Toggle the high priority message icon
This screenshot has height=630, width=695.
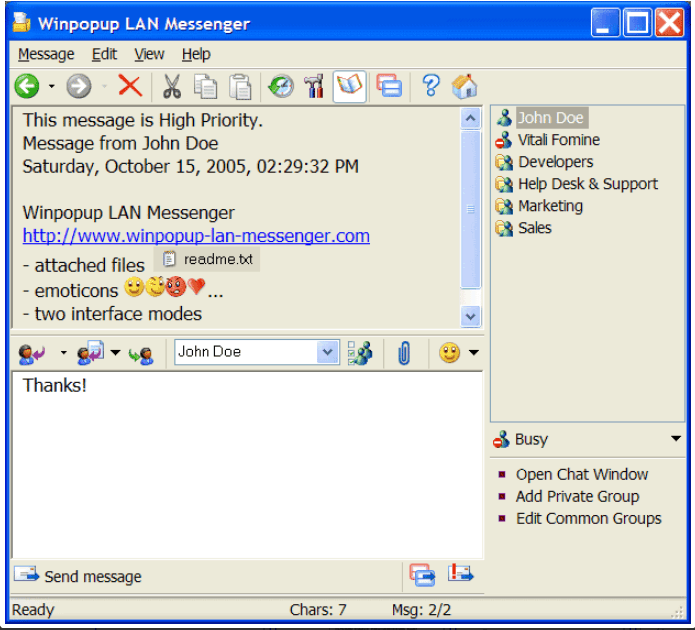click(461, 575)
